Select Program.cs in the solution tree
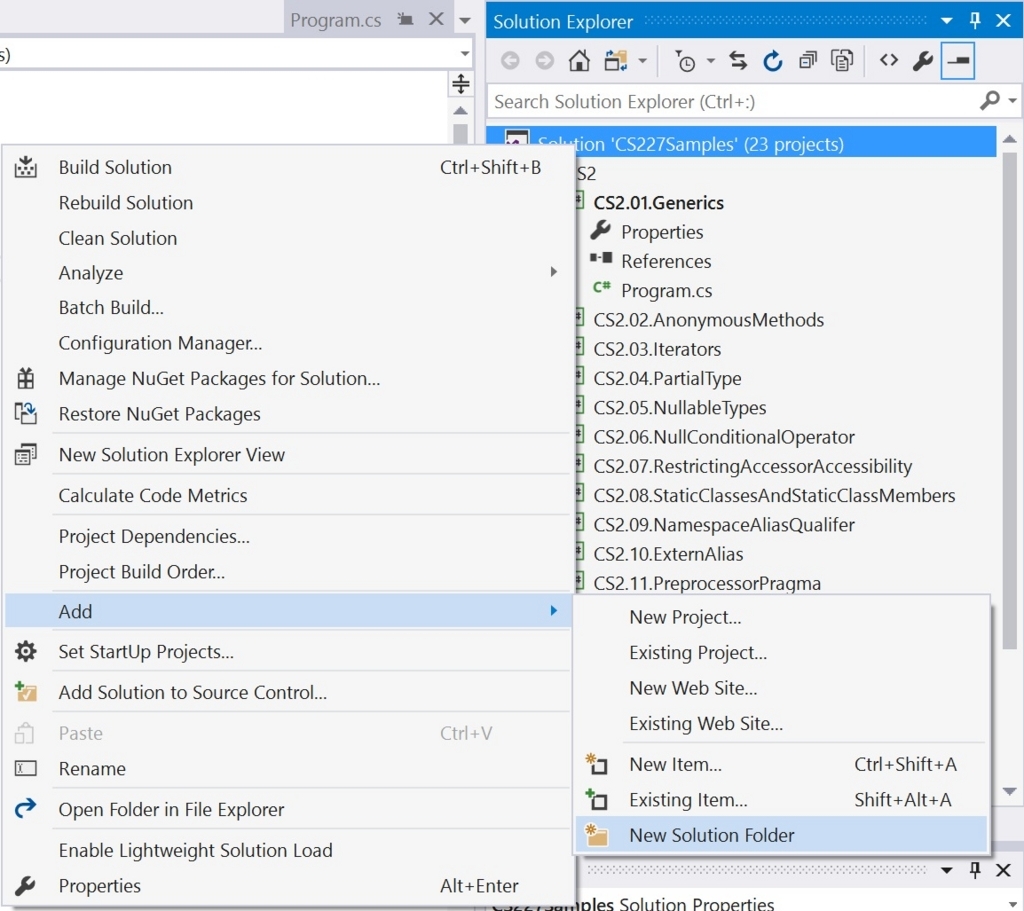The width and height of the screenshot is (1024, 911). point(667,291)
